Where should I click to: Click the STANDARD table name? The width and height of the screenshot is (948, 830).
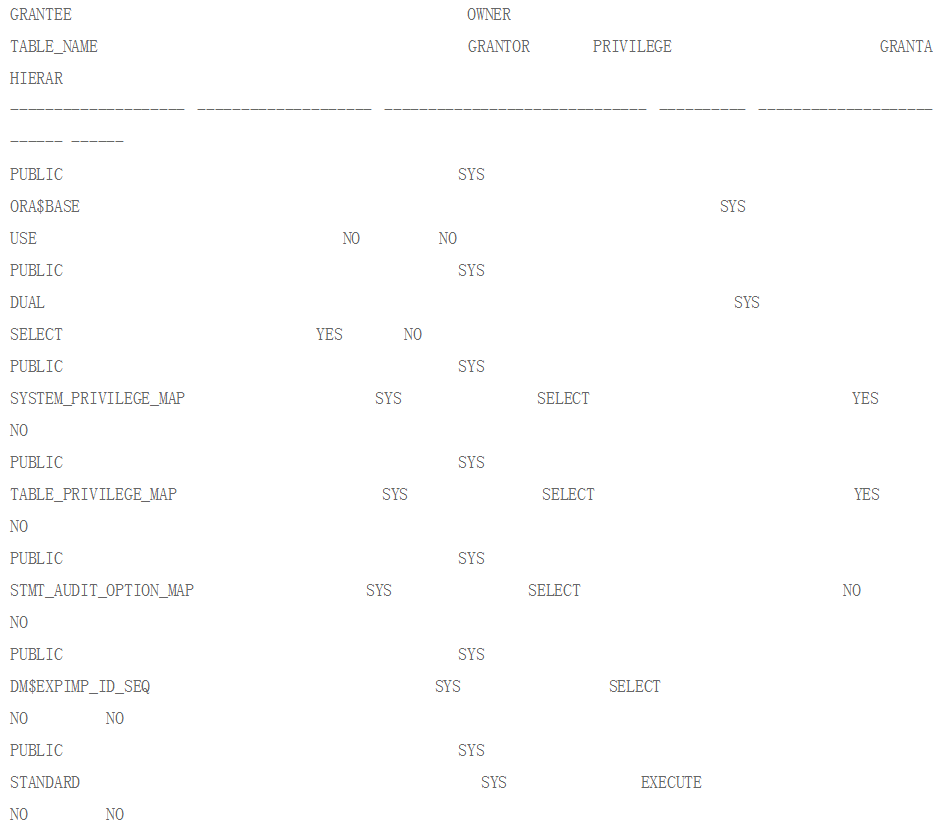pos(45,782)
